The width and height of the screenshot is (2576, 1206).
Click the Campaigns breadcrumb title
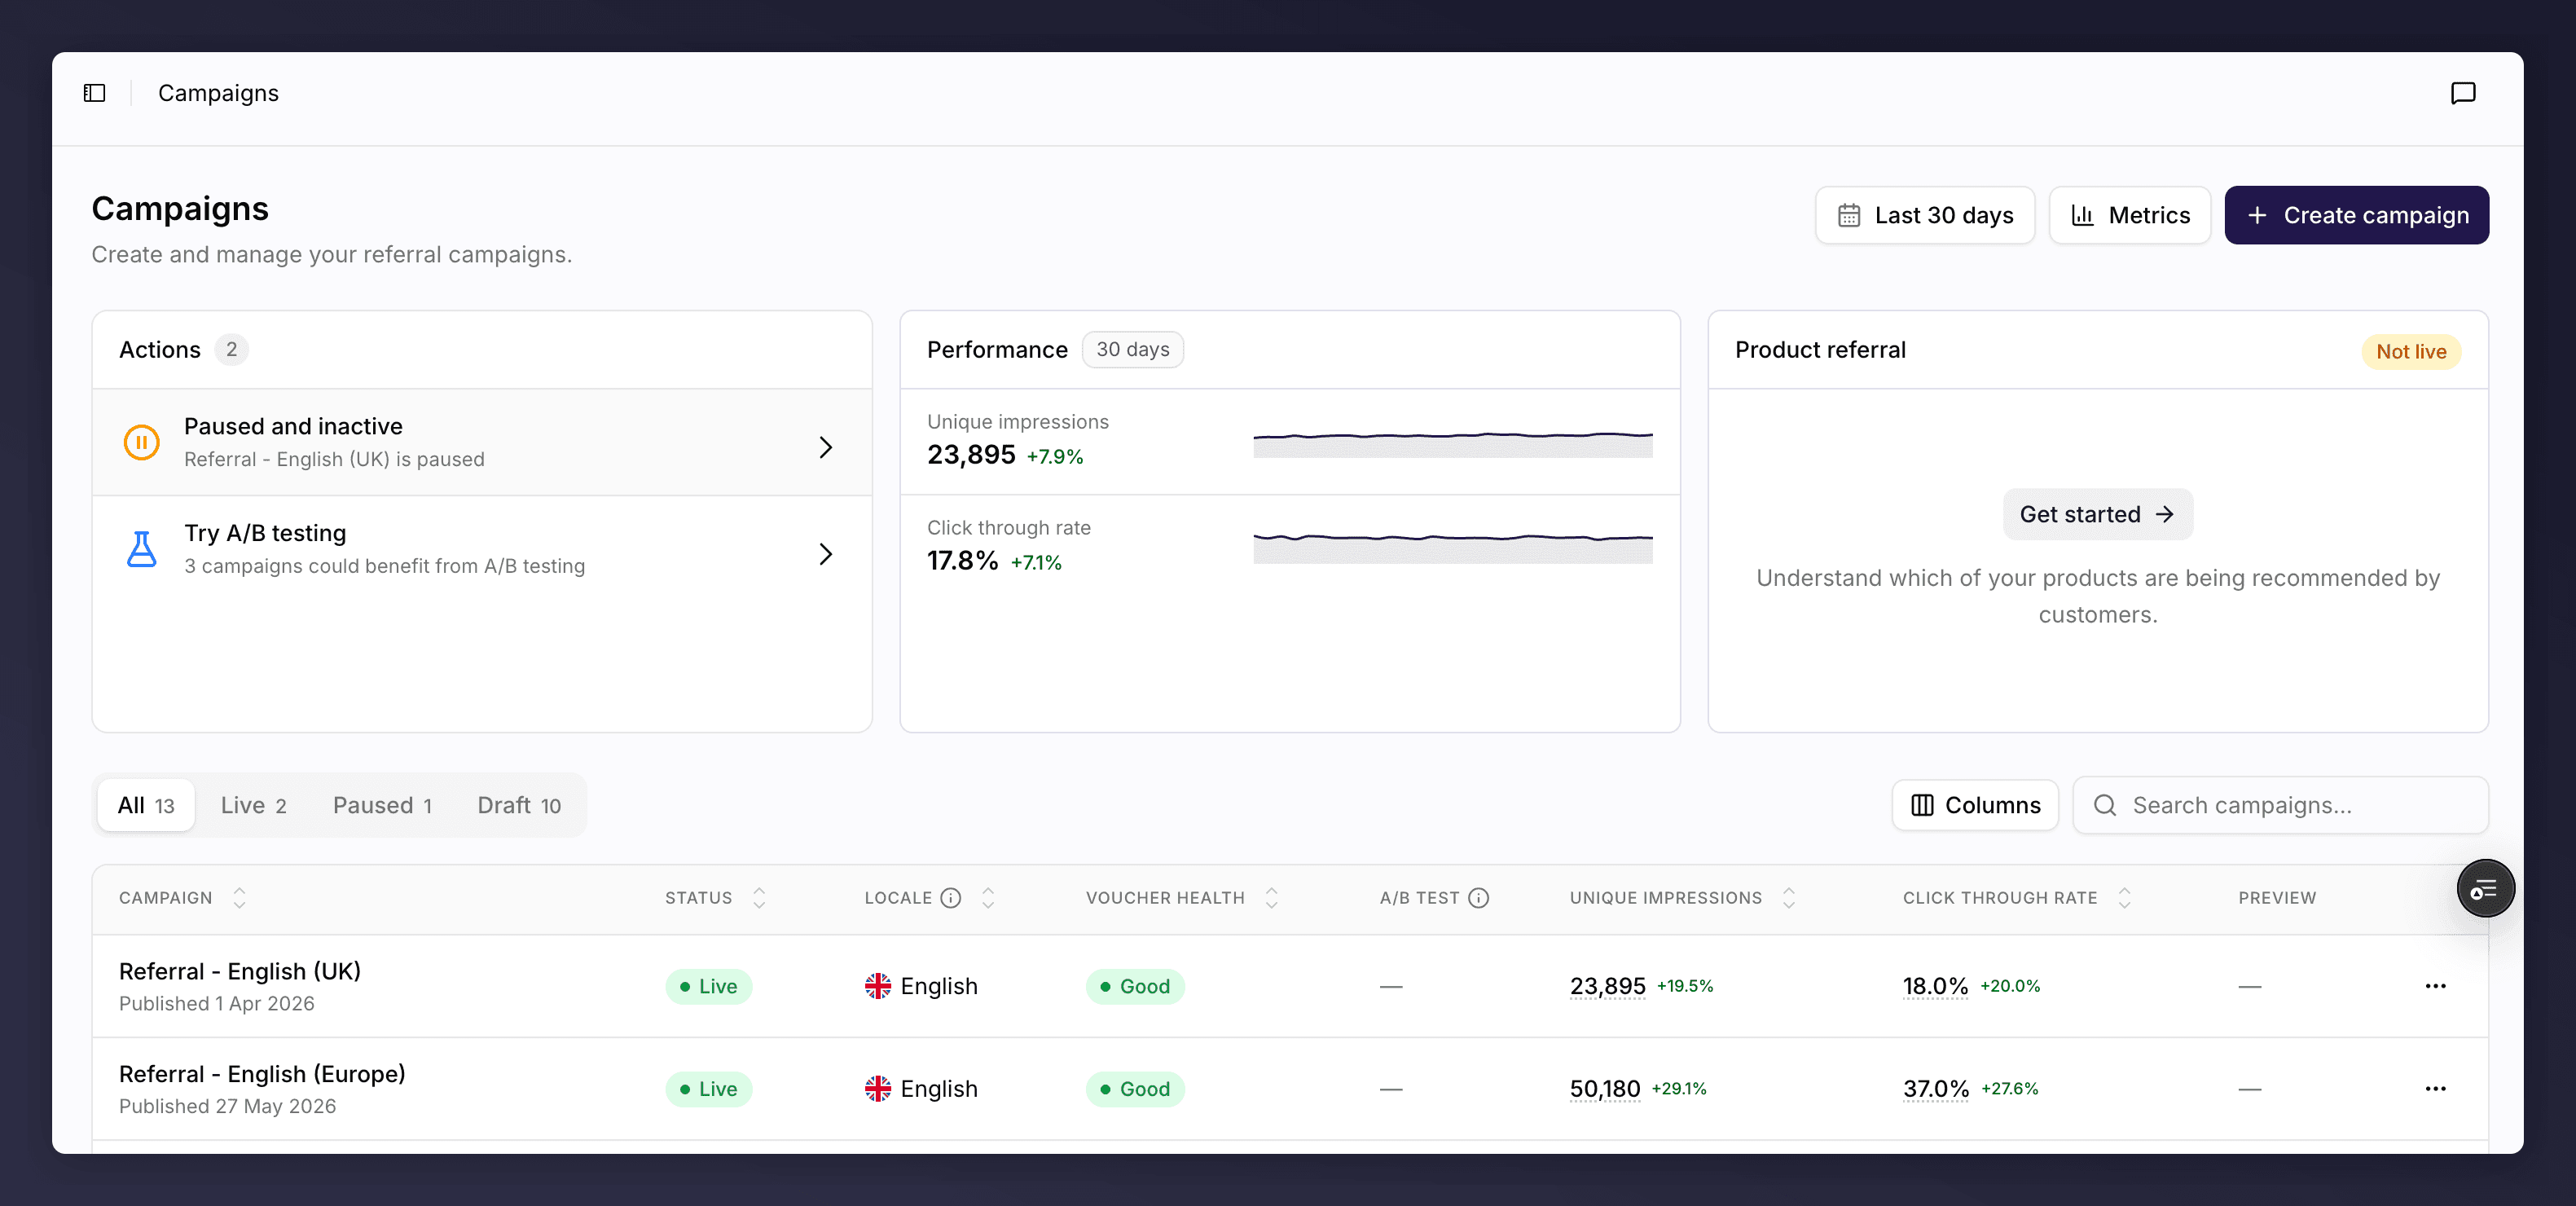coord(218,93)
